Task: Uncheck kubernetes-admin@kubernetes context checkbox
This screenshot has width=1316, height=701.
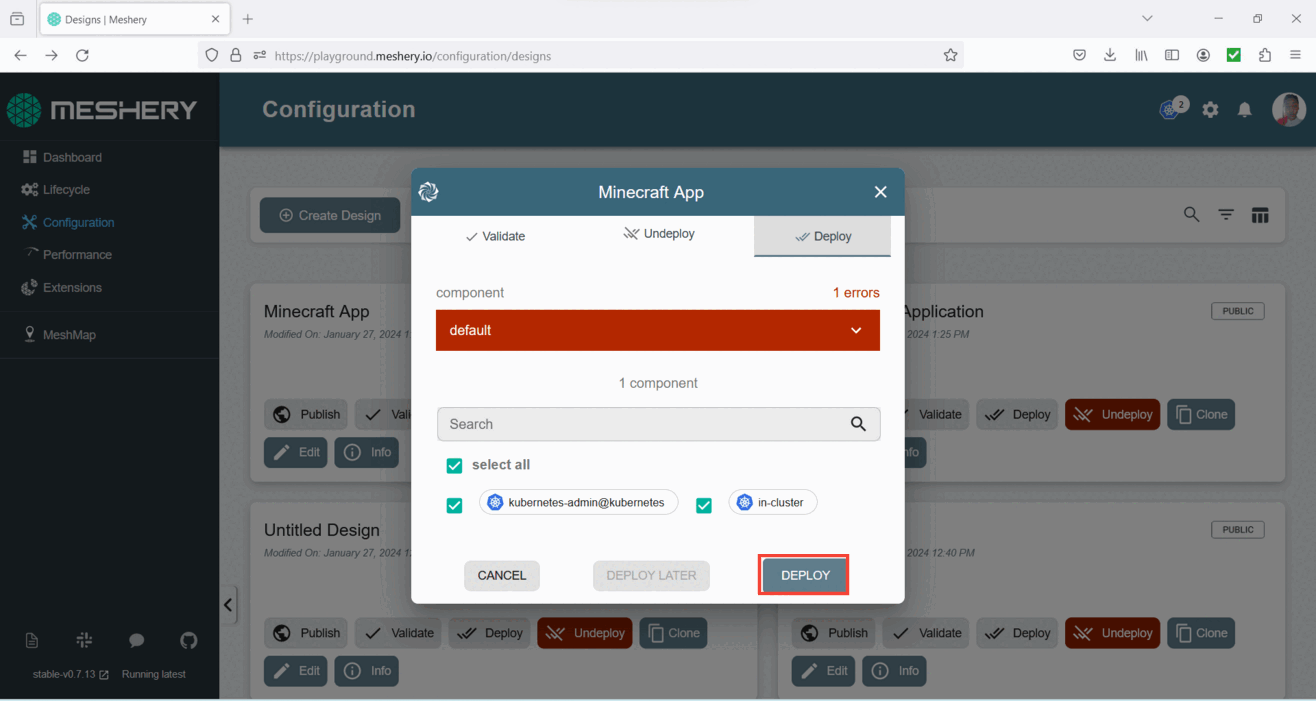Action: (454, 505)
